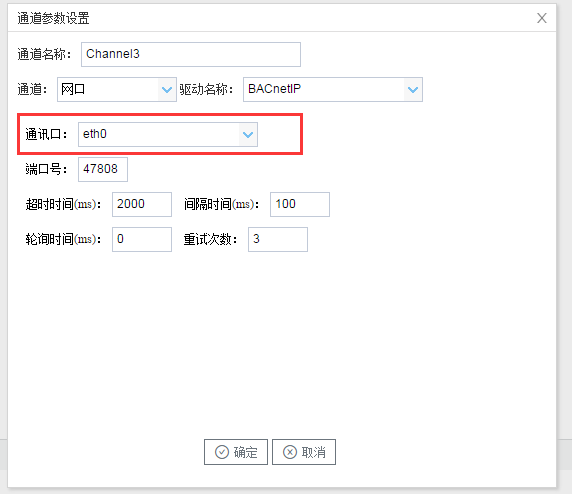
Task: Select the eth0 text in 通讯口 combo
Action: (95, 134)
